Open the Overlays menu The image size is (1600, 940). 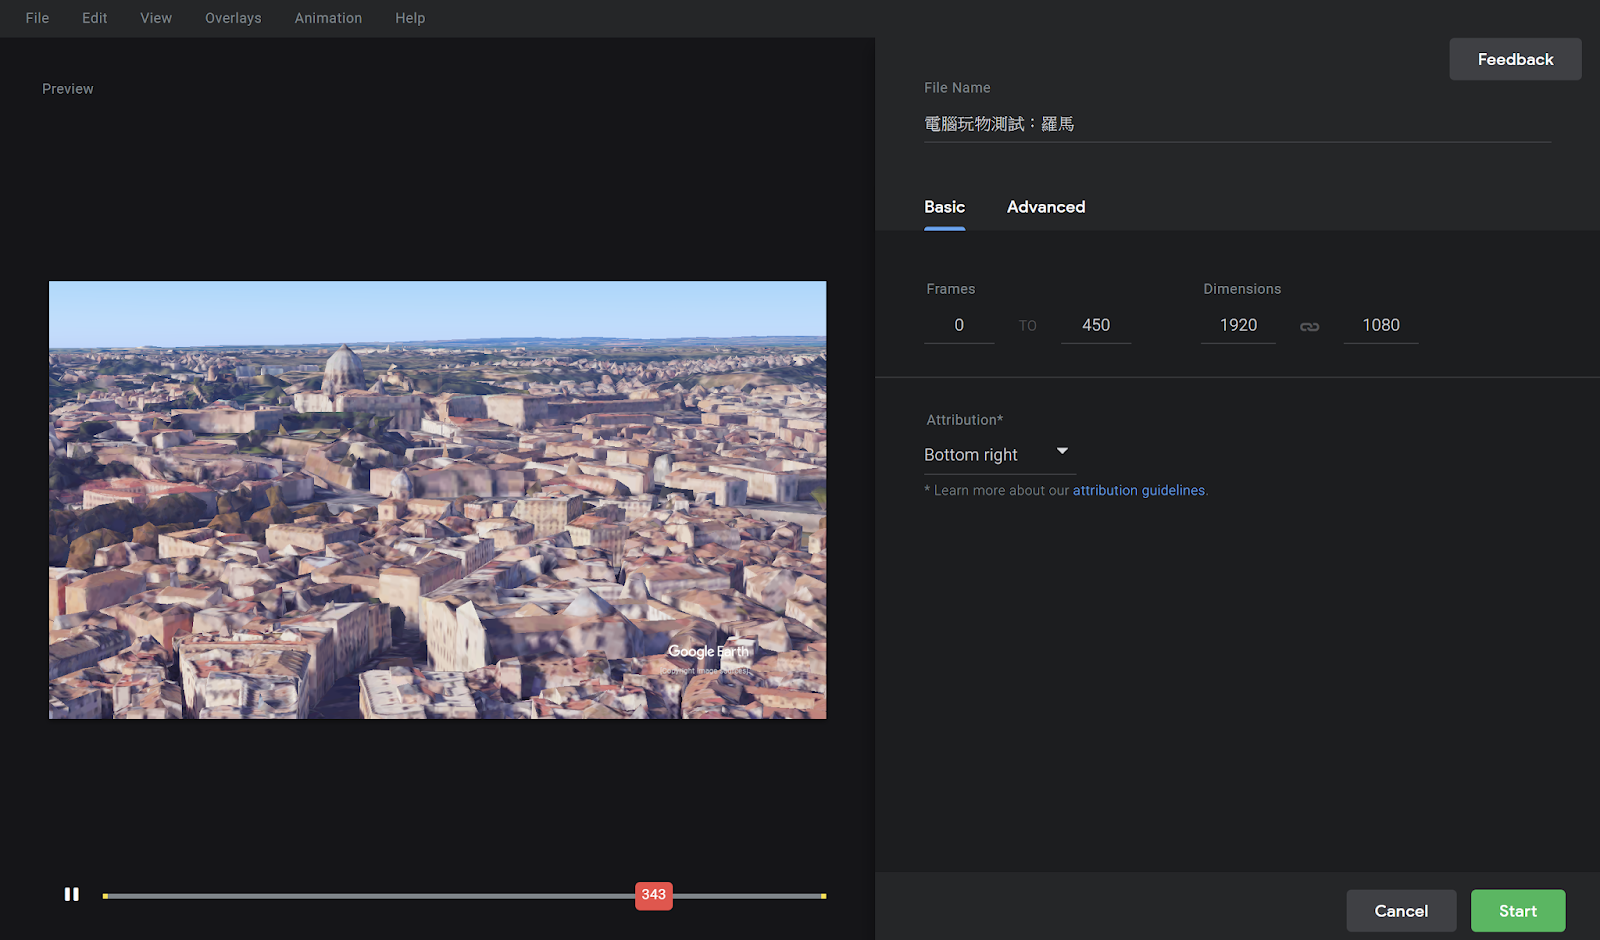(232, 17)
